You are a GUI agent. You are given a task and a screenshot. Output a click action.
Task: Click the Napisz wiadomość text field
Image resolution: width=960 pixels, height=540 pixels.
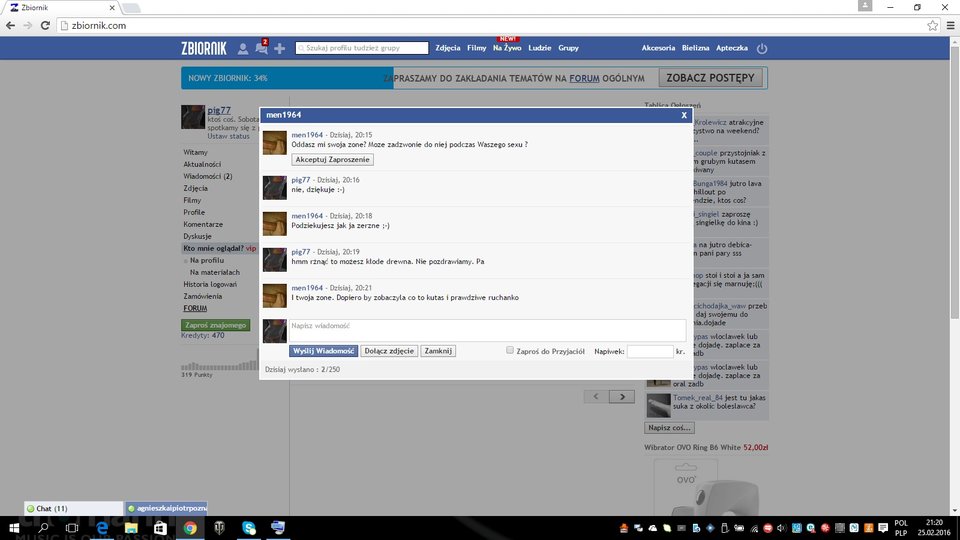coord(487,330)
